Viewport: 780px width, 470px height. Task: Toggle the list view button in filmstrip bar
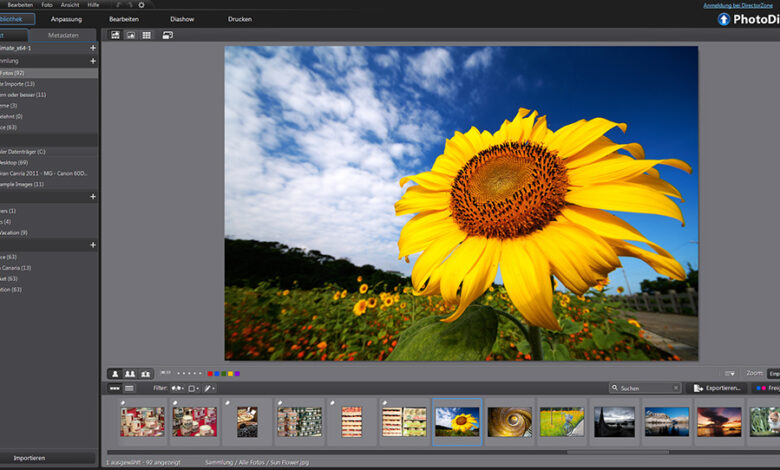pyautogui.click(x=128, y=388)
